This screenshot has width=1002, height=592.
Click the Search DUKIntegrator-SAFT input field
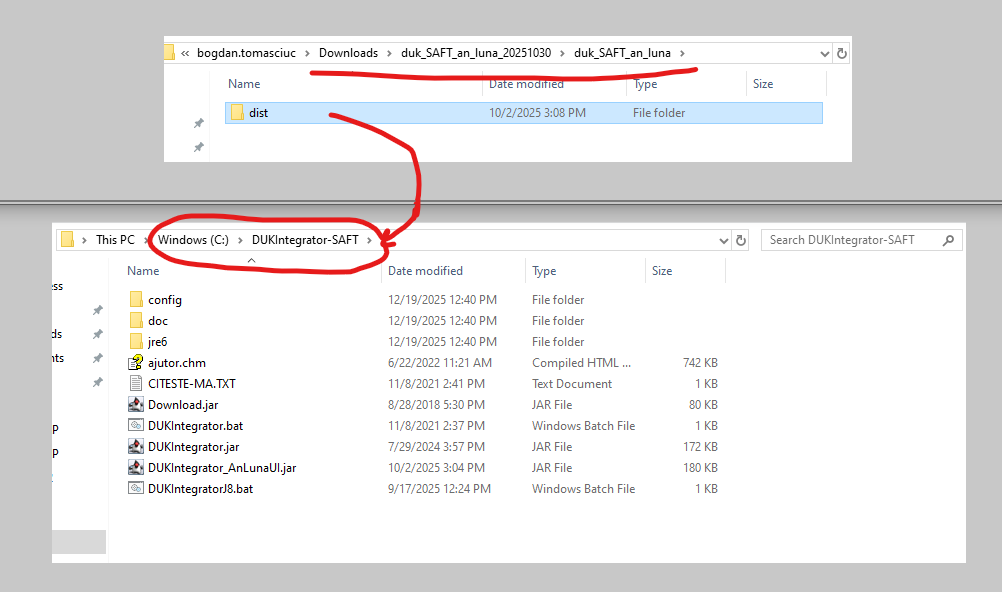point(850,240)
